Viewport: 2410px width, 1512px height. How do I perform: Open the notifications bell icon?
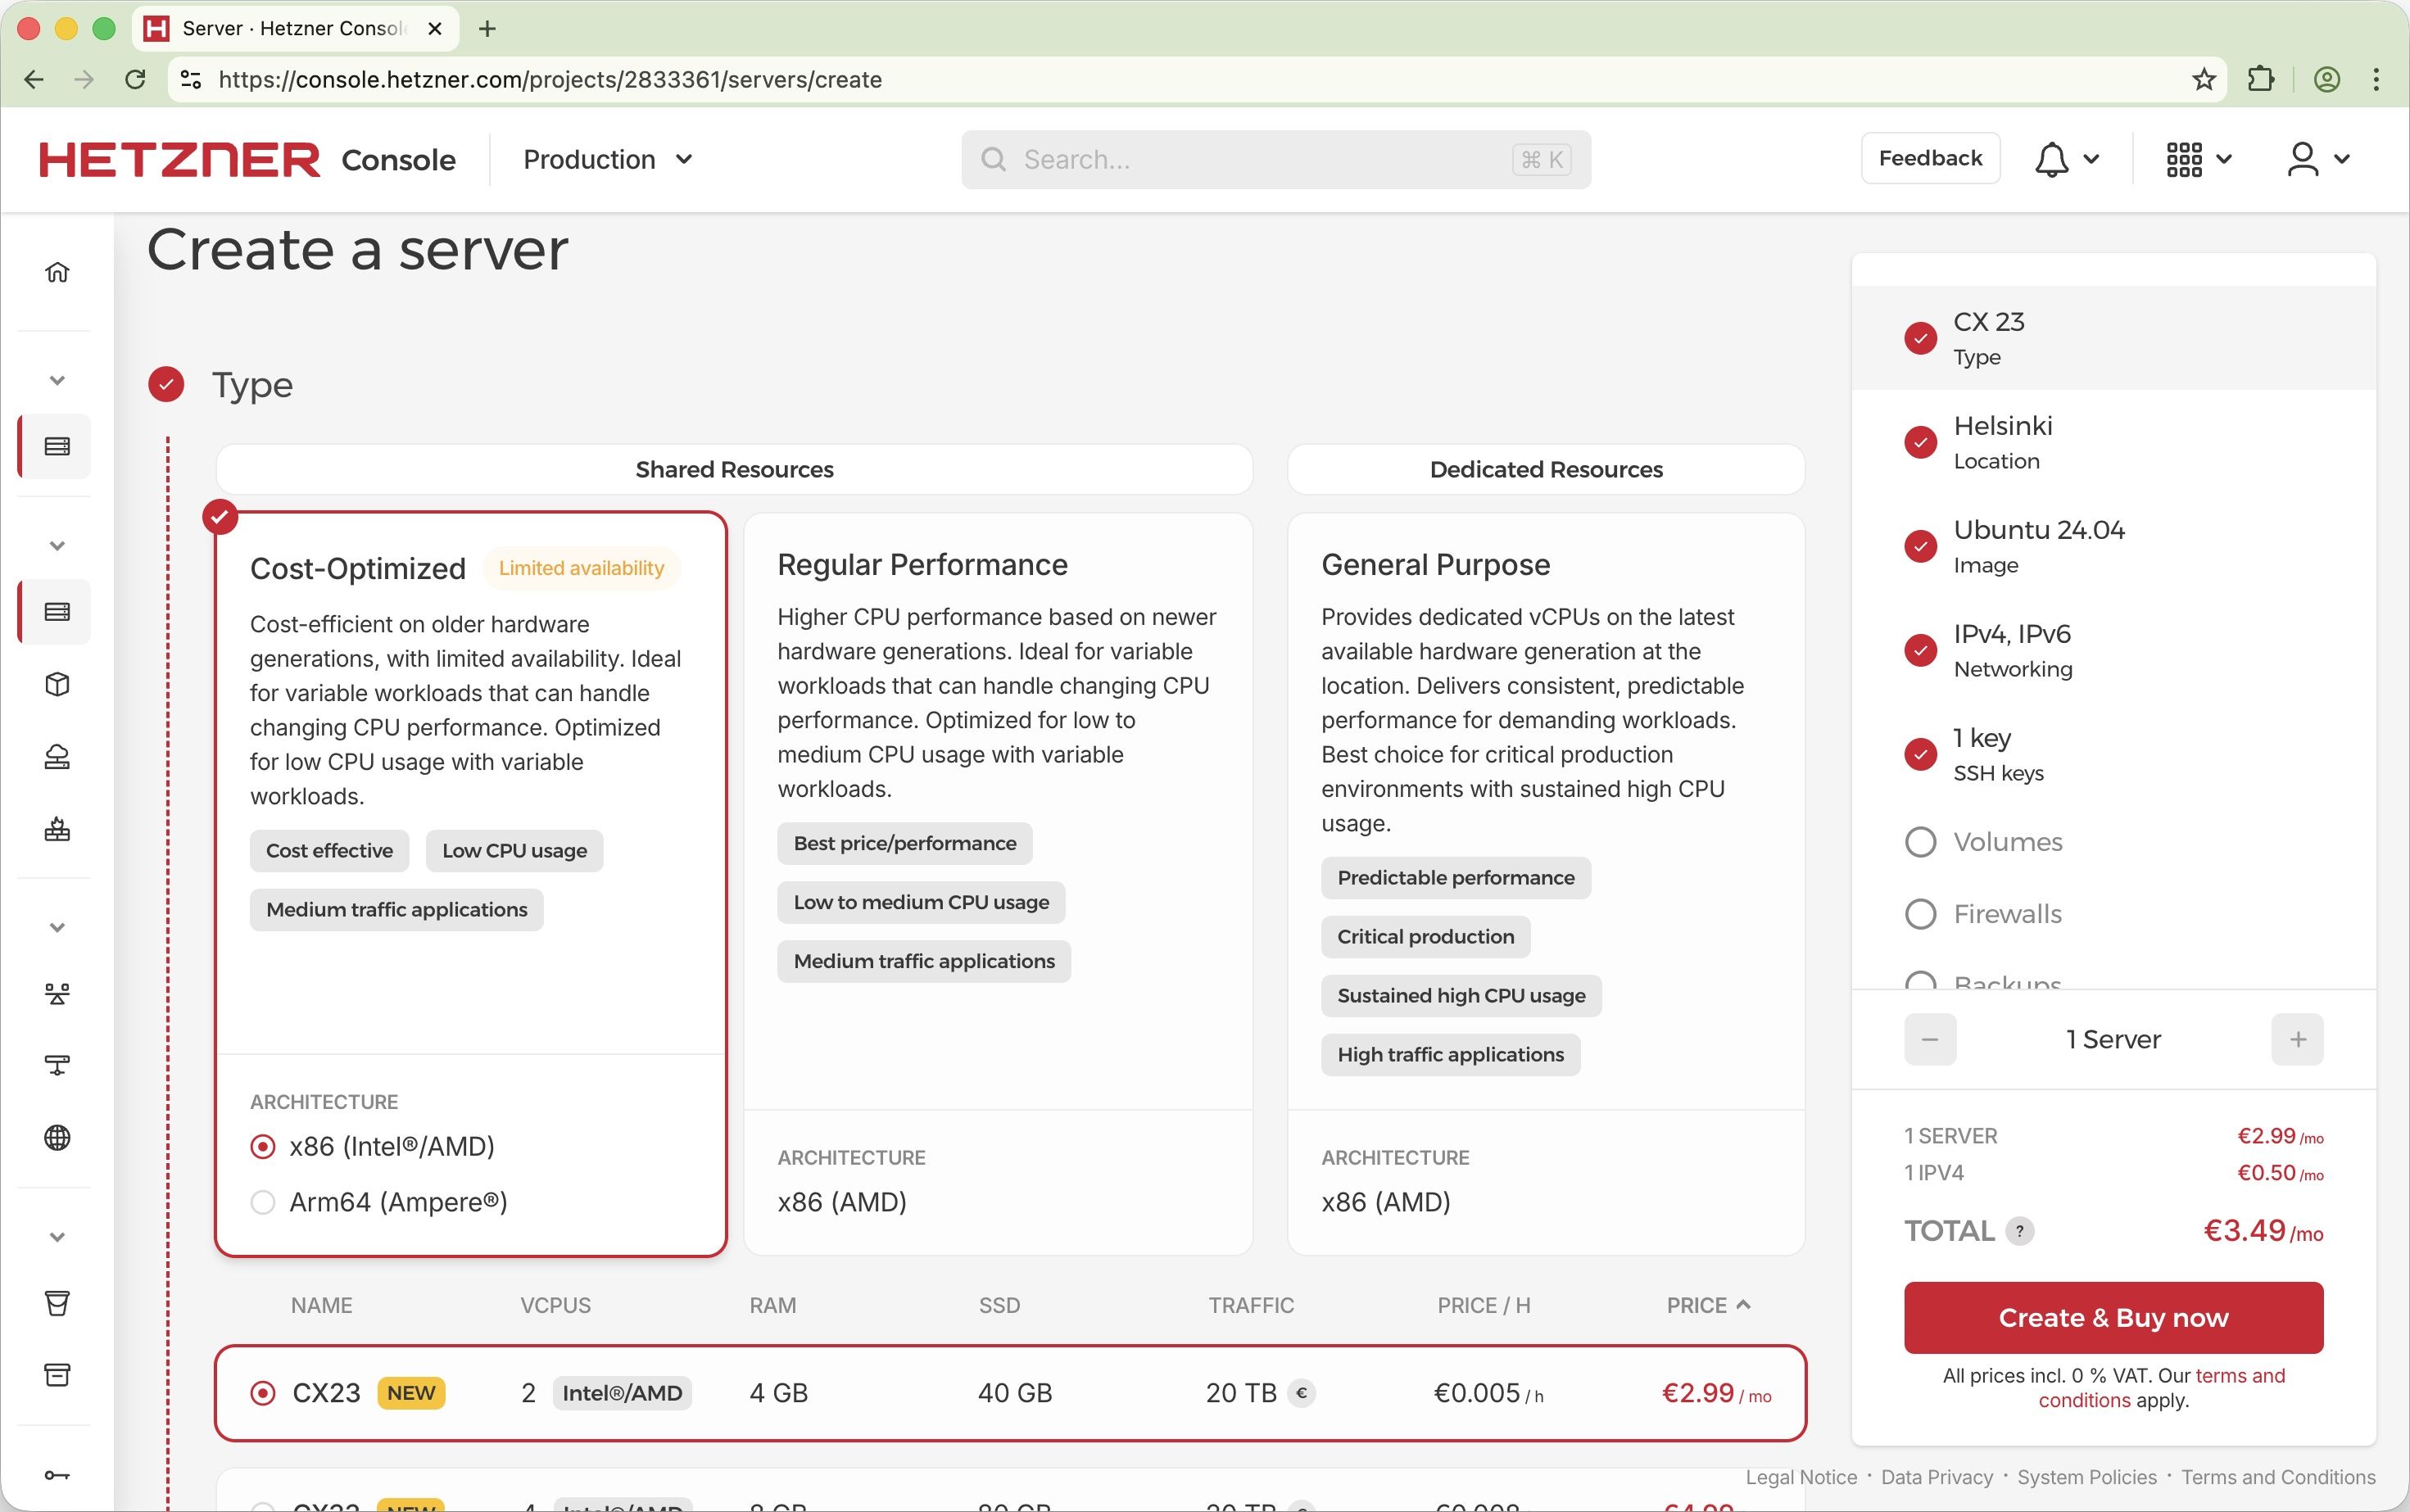(x=2052, y=158)
